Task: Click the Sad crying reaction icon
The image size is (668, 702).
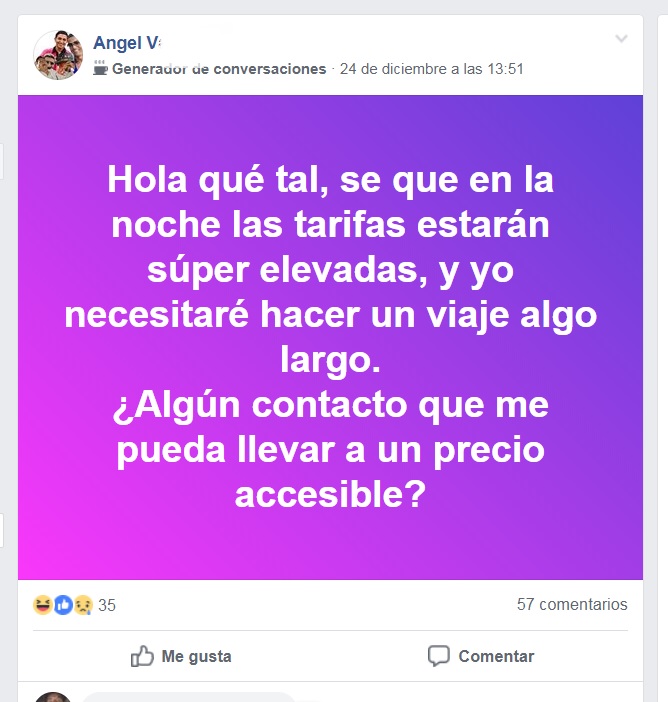Action: click(x=83, y=605)
